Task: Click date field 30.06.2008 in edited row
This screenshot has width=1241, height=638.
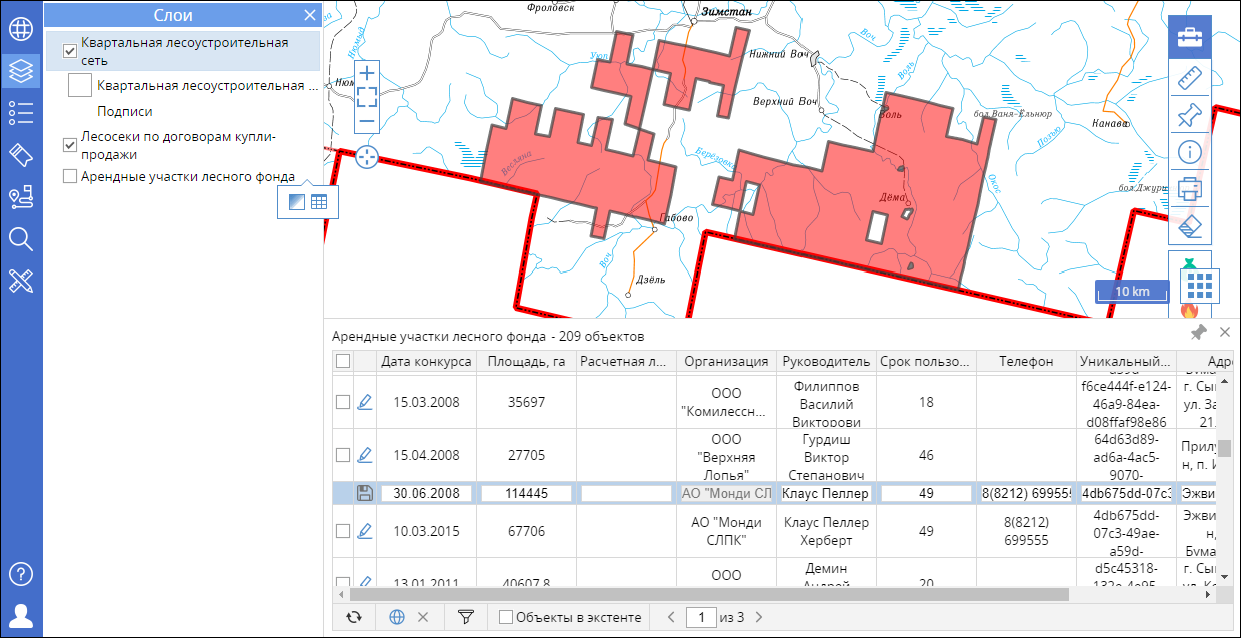Action: click(x=426, y=493)
